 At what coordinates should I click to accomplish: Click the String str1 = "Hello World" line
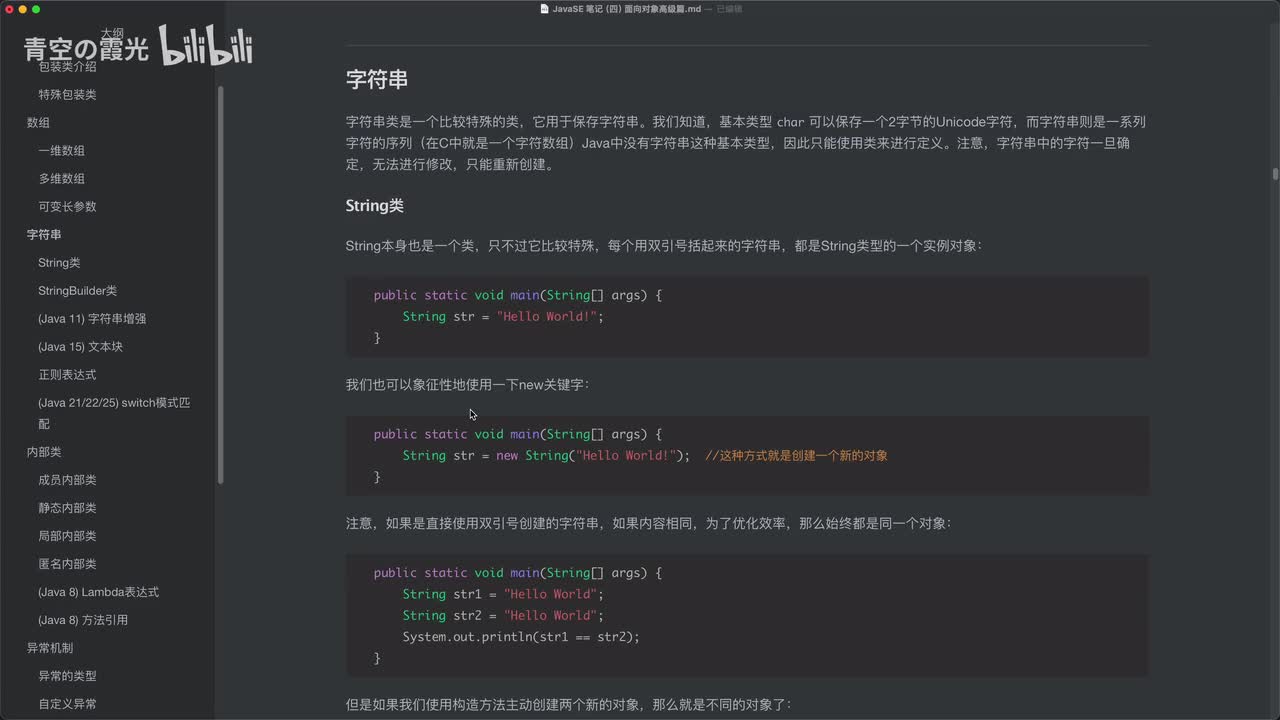[503, 594]
